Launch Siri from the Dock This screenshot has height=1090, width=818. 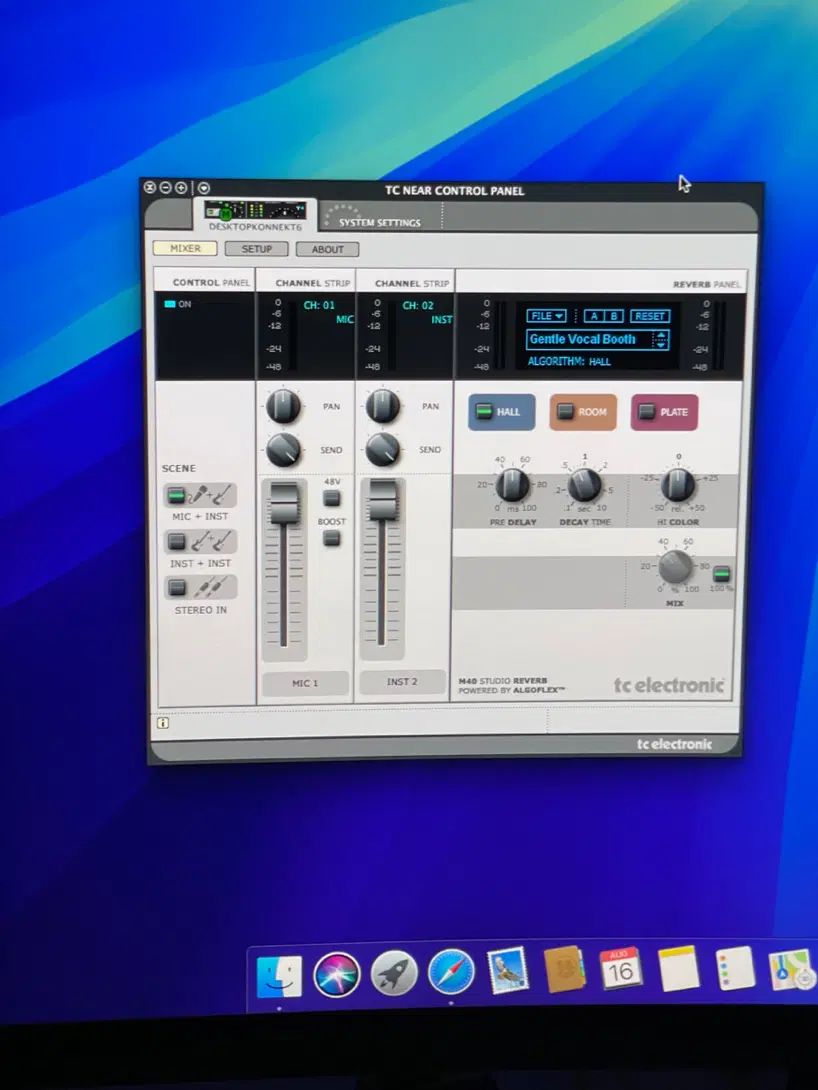click(337, 975)
